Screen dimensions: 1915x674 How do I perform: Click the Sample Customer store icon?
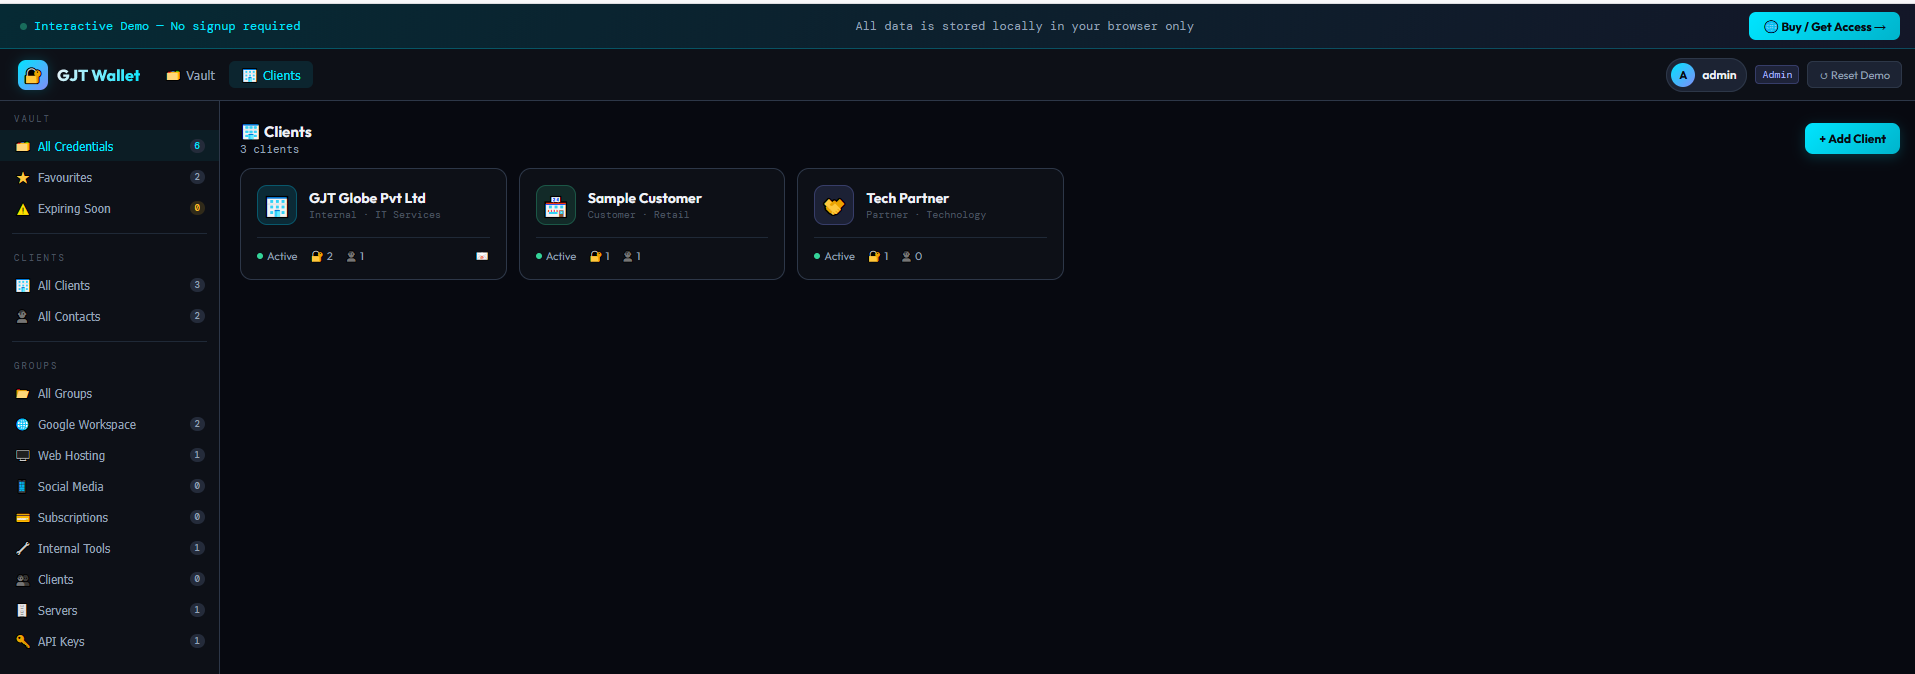tap(556, 206)
